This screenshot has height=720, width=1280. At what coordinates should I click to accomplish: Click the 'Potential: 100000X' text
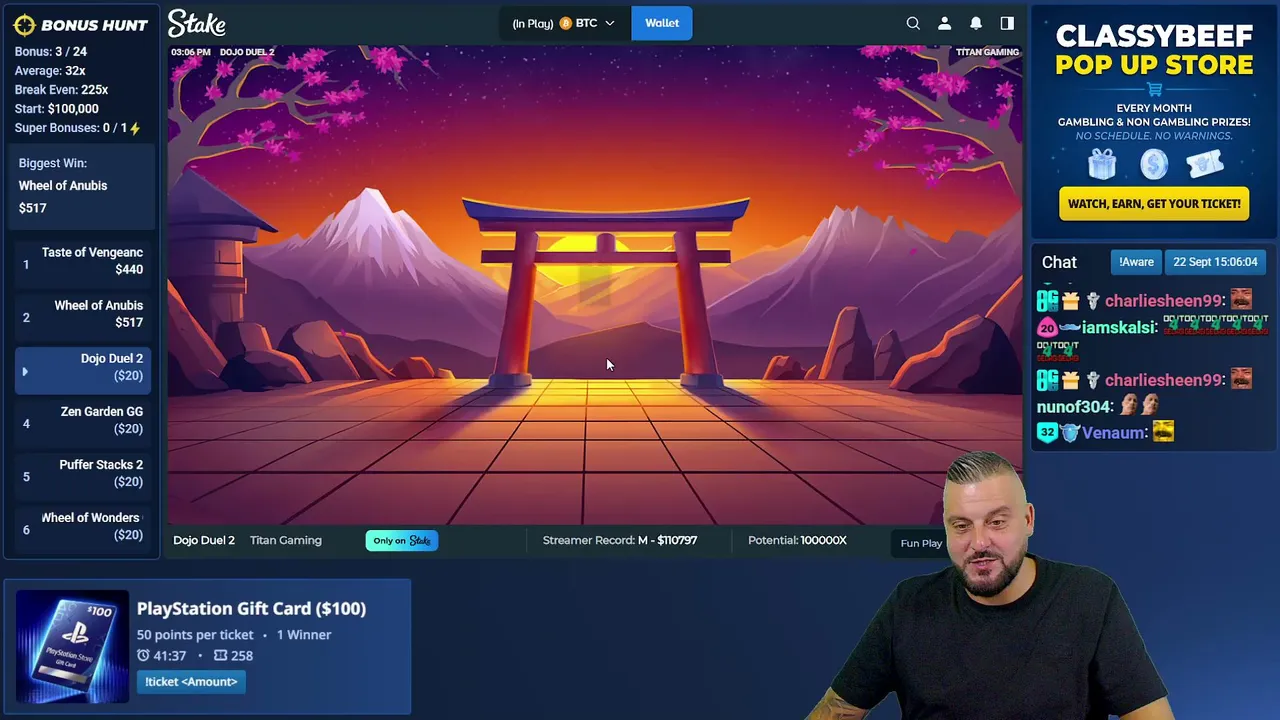coord(797,540)
